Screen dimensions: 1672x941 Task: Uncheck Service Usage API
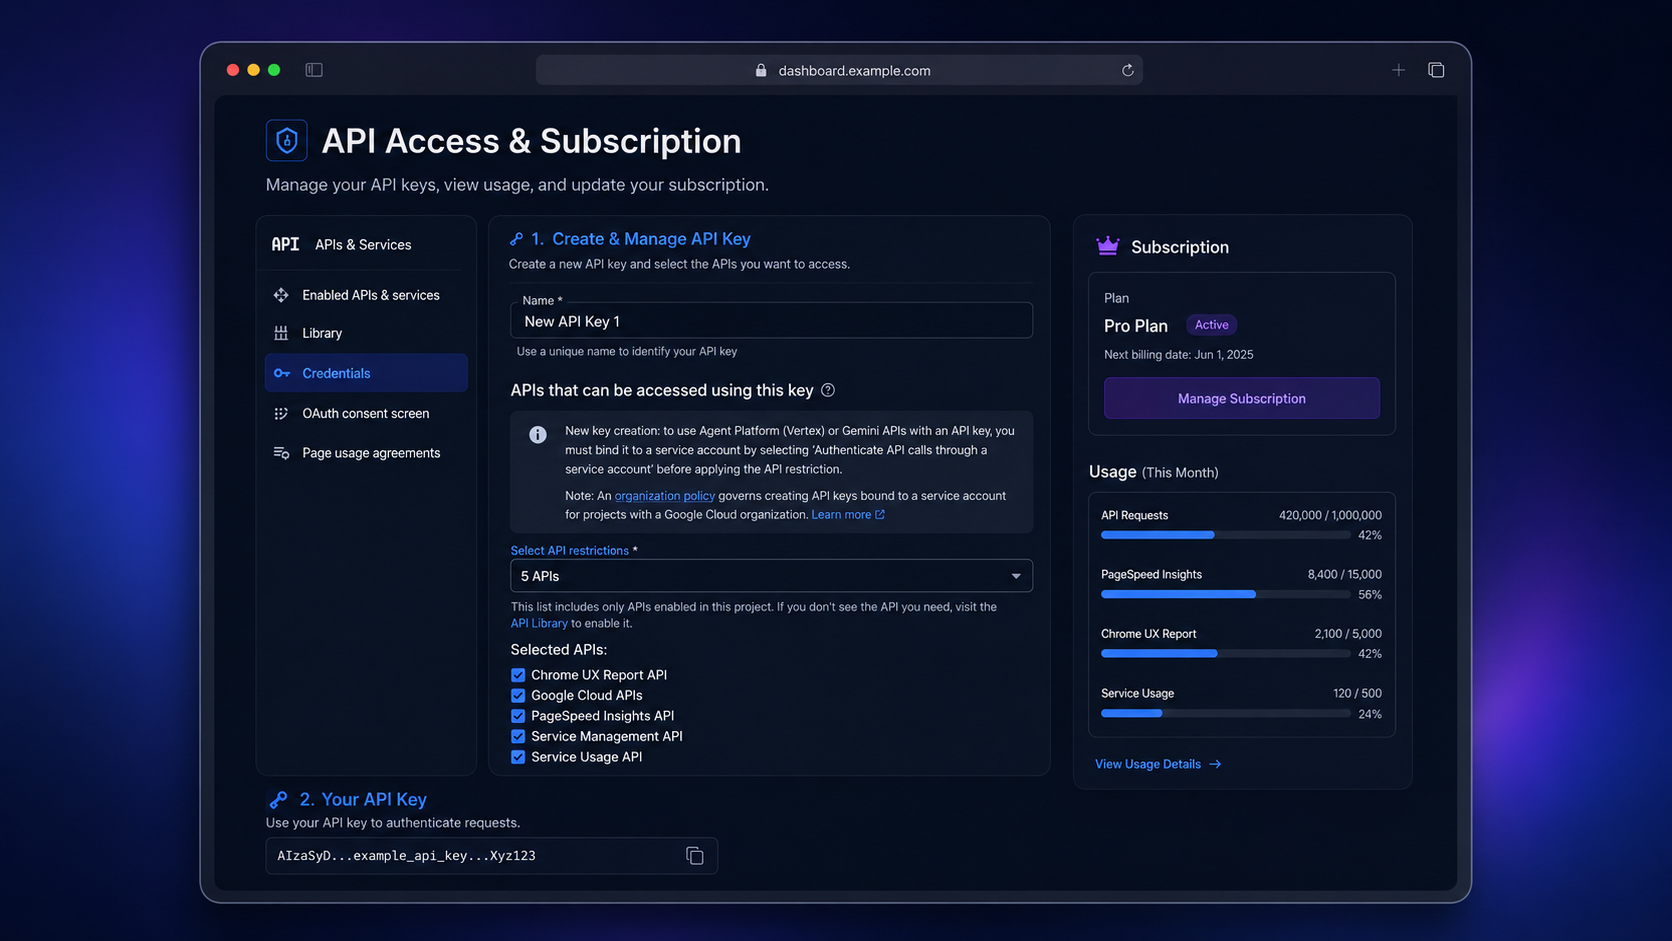tap(518, 757)
